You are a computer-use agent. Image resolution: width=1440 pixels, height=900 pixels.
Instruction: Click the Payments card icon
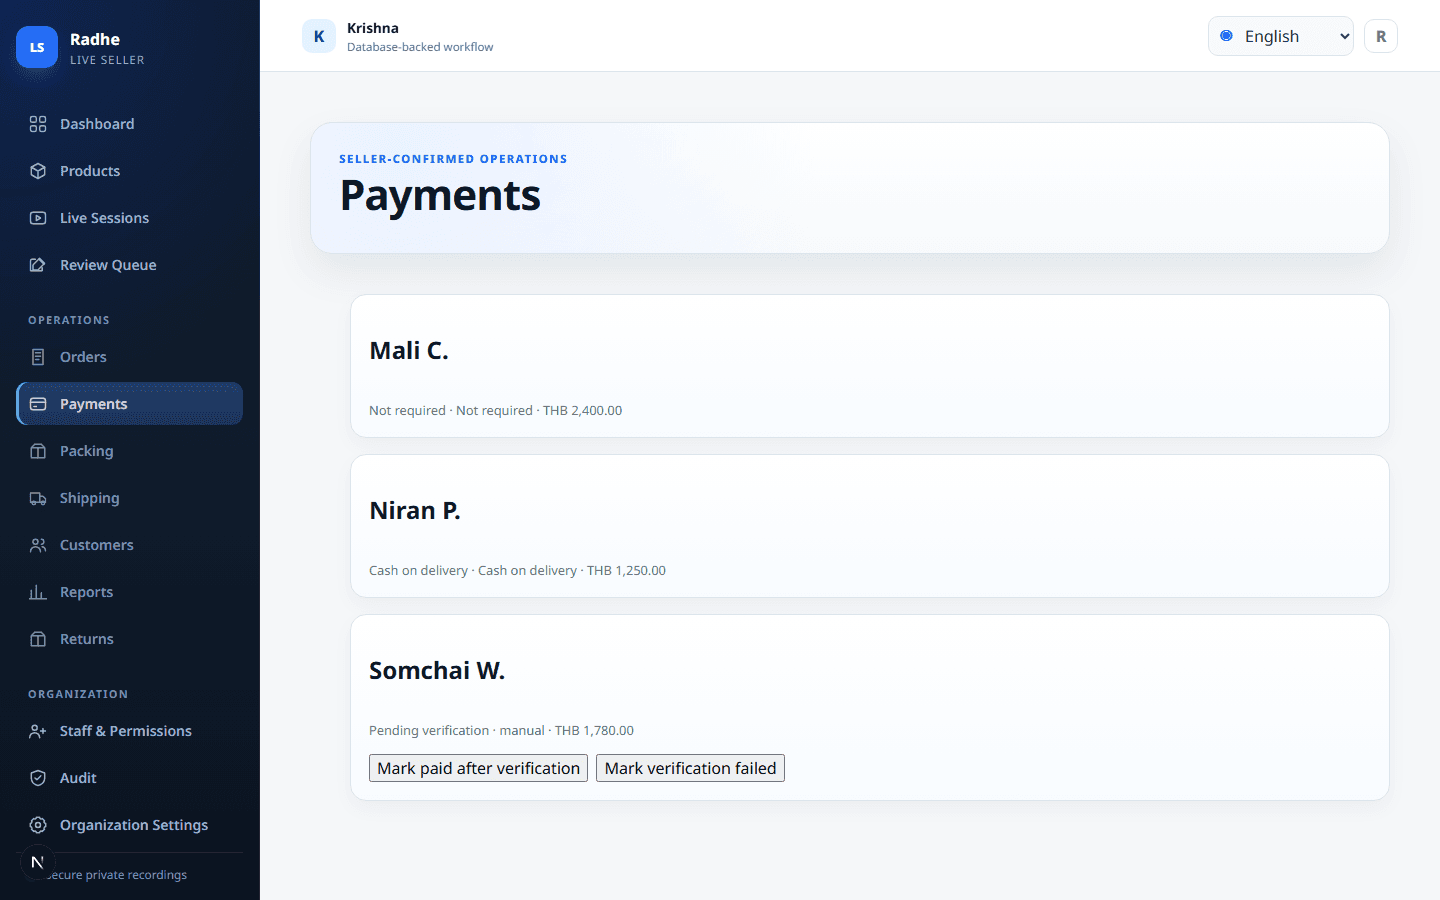click(x=38, y=404)
